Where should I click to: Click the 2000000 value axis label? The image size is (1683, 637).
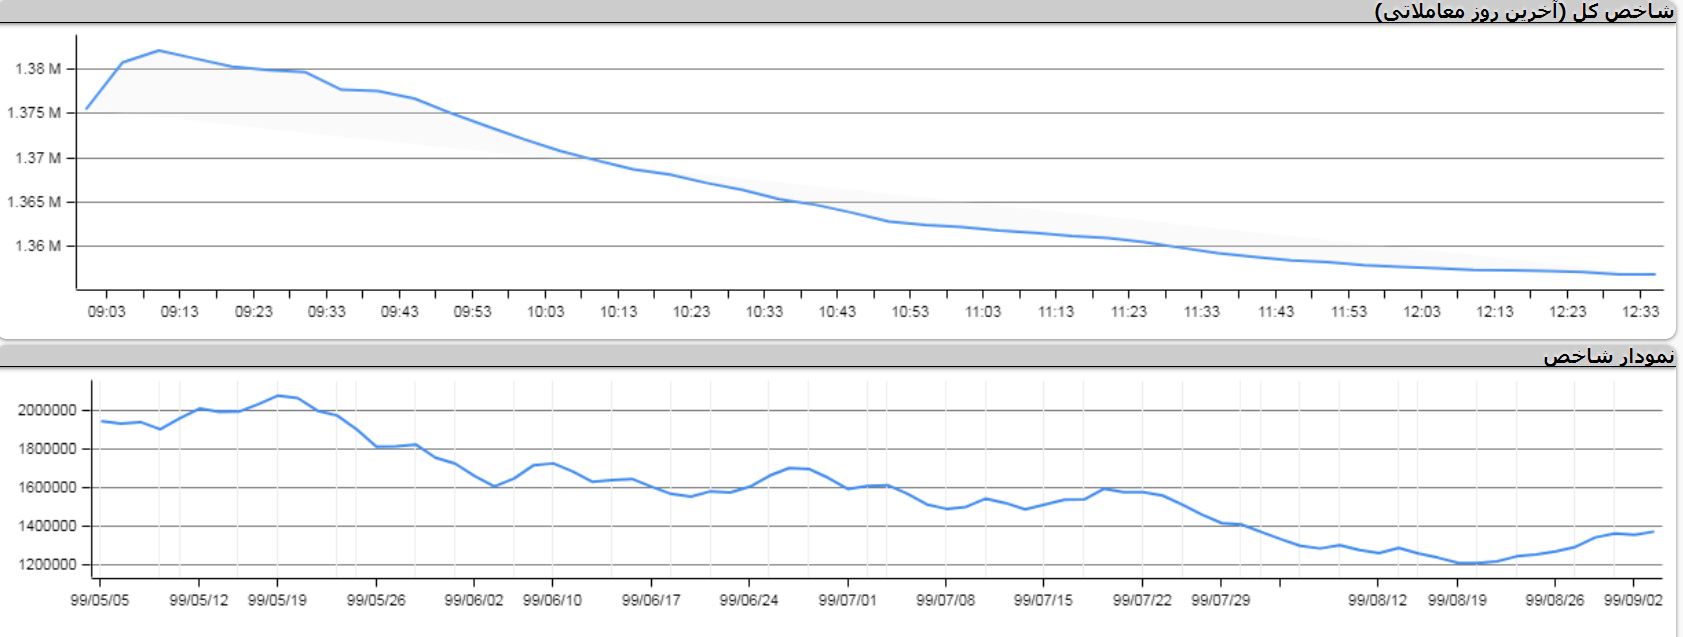(47, 410)
